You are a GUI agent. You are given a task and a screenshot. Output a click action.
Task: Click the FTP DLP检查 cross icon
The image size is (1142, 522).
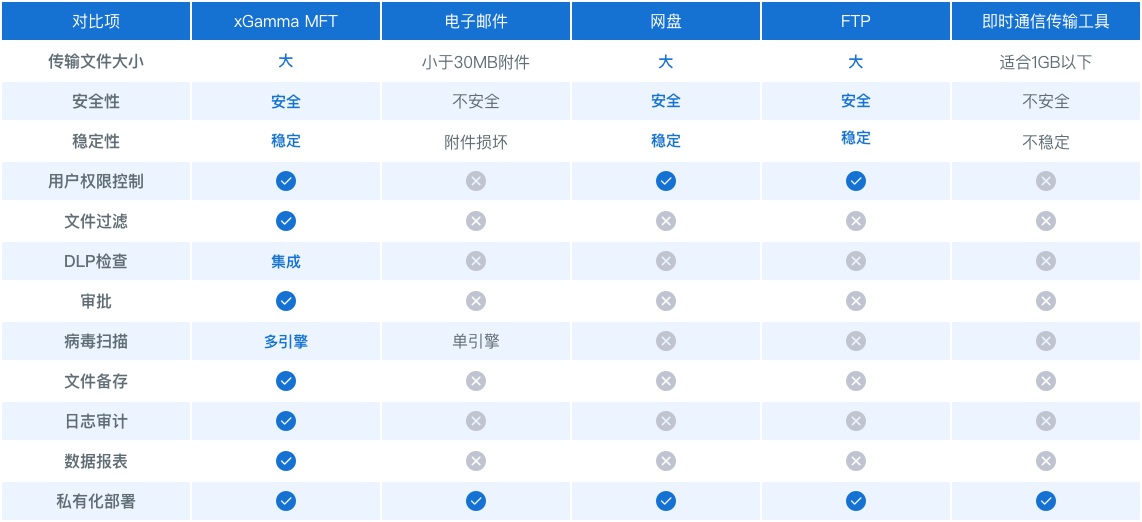coord(856,261)
